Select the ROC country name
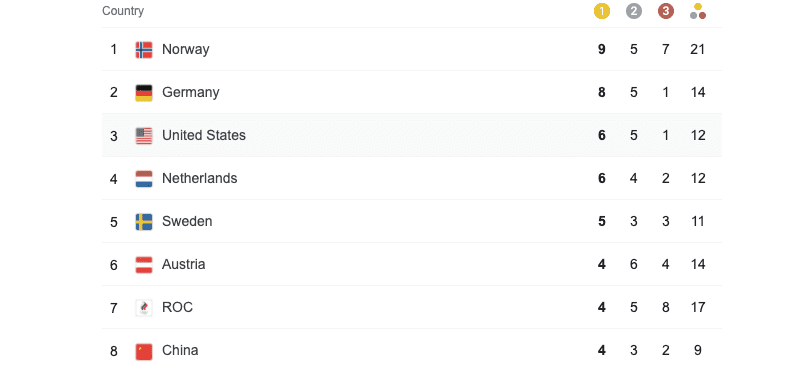The width and height of the screenshot is (793, 370). coord(177,307)
